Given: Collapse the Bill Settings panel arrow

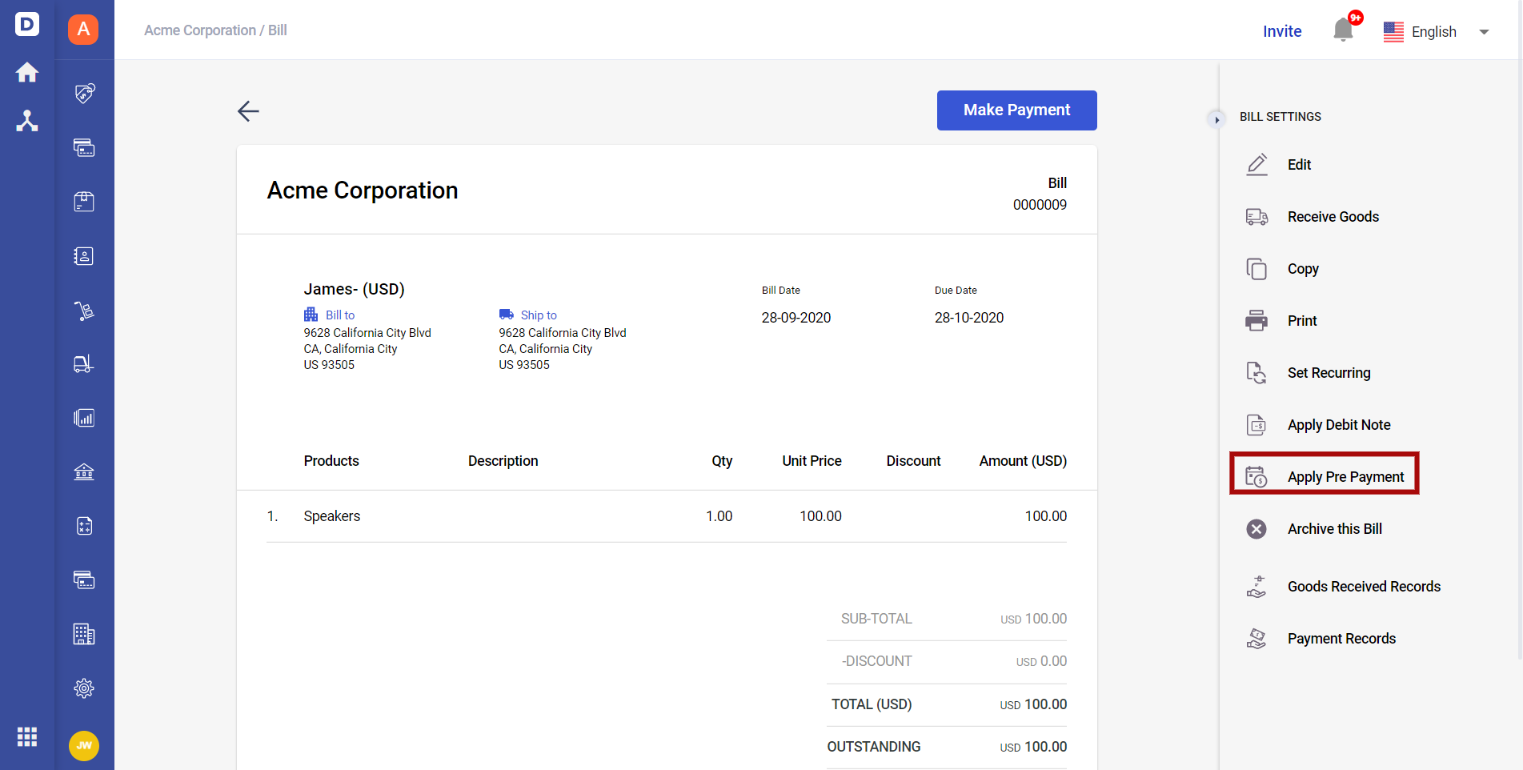Looking at the screenshot, I should (x=1217, y=119).
